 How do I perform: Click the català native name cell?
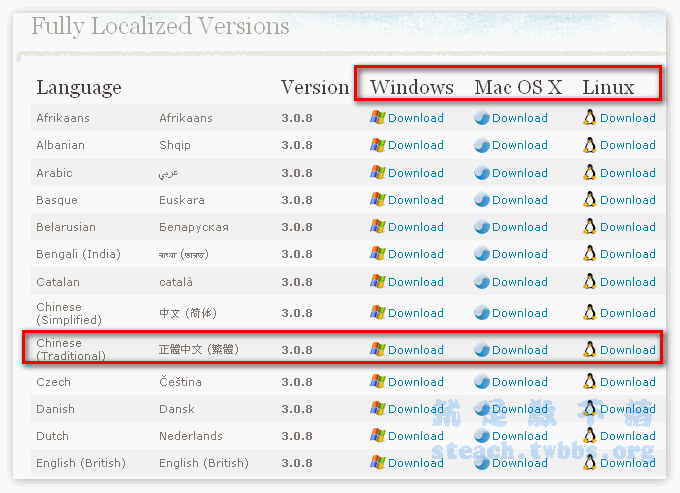pyautogui.click(x=176, y=282)
